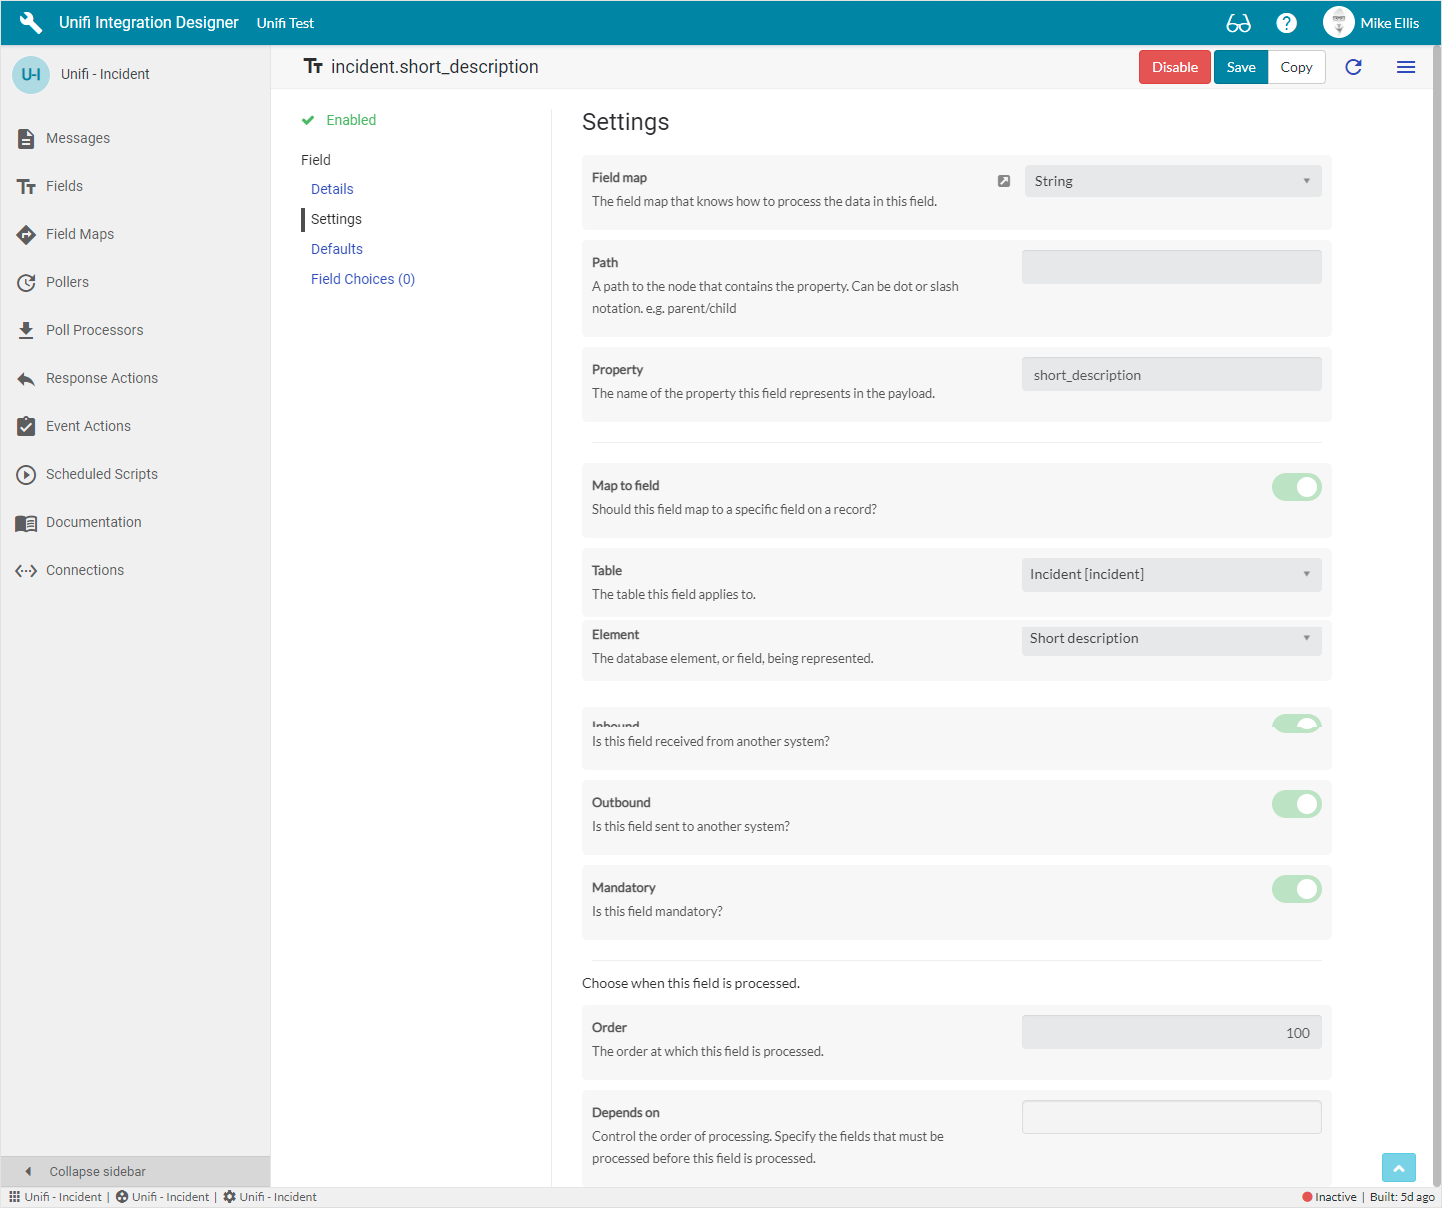Go to Event Actions in sidebar
Viewport: 1442px width, 1208px height.
(88, 426)
